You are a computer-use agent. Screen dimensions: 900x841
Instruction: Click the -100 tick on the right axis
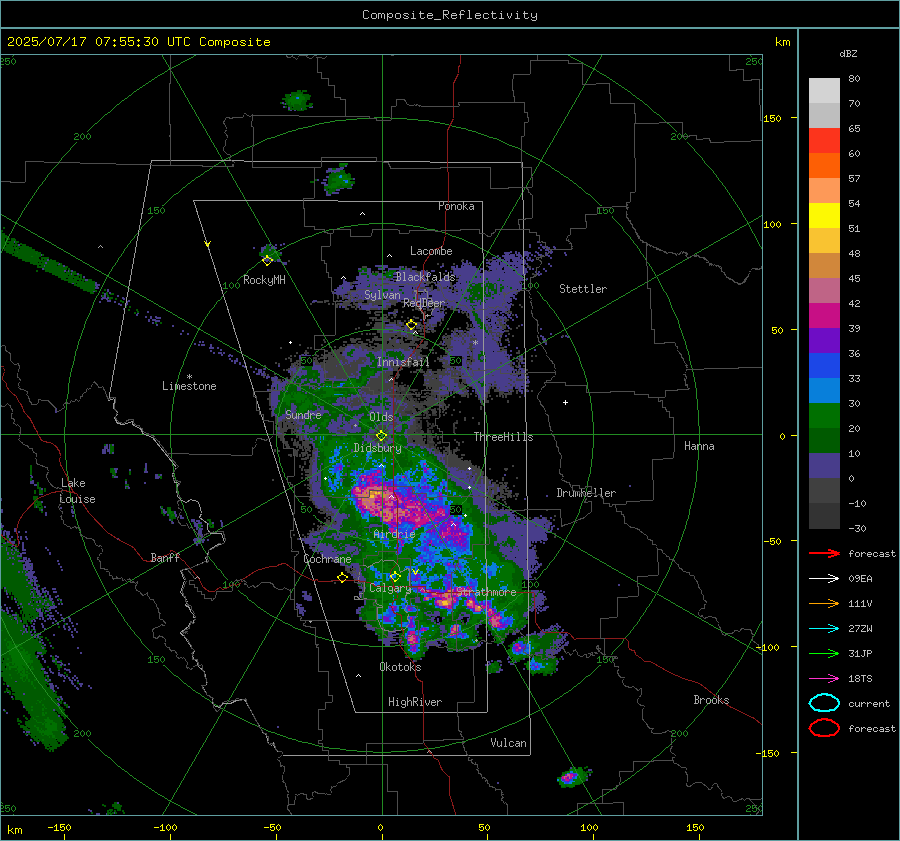(x=767, y=647)
